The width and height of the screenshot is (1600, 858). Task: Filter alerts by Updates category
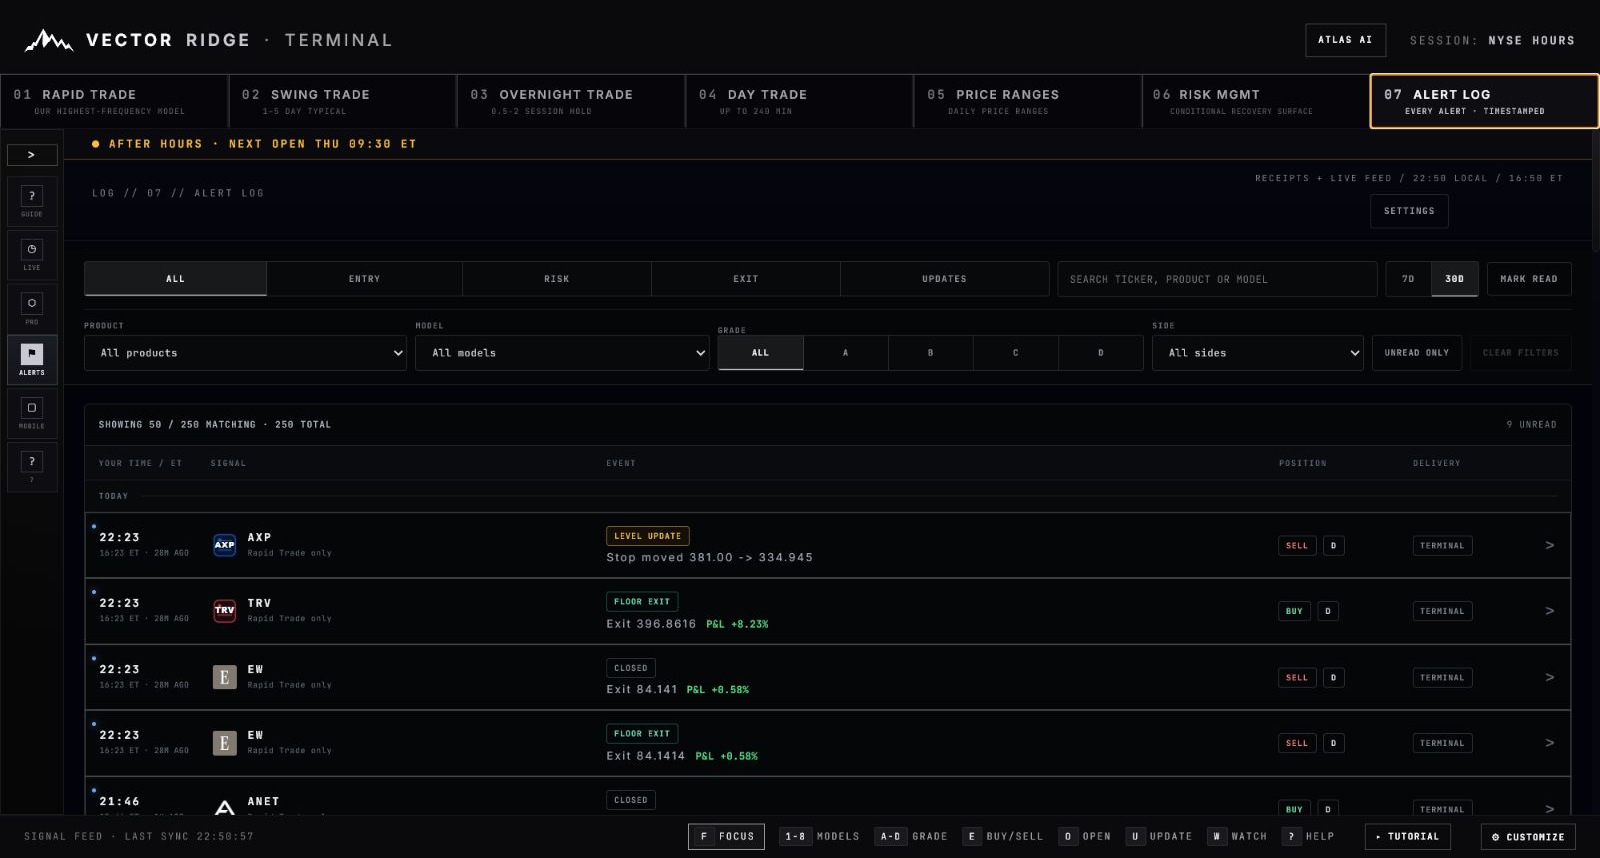(944, 279)
